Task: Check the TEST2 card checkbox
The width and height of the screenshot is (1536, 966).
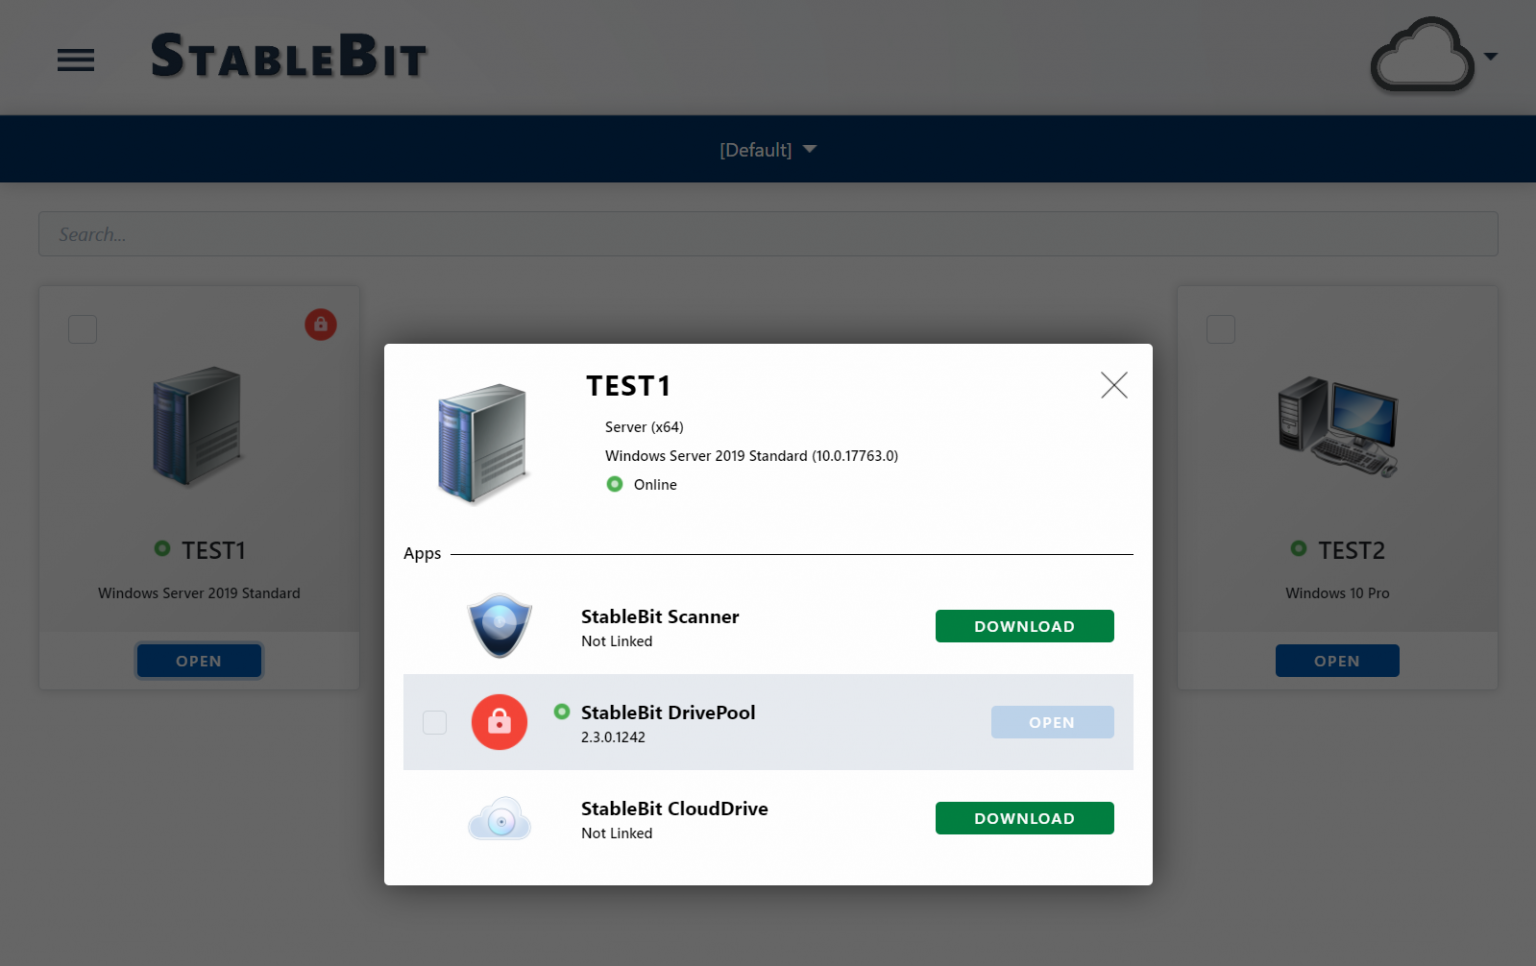Action: [1220, 328]
